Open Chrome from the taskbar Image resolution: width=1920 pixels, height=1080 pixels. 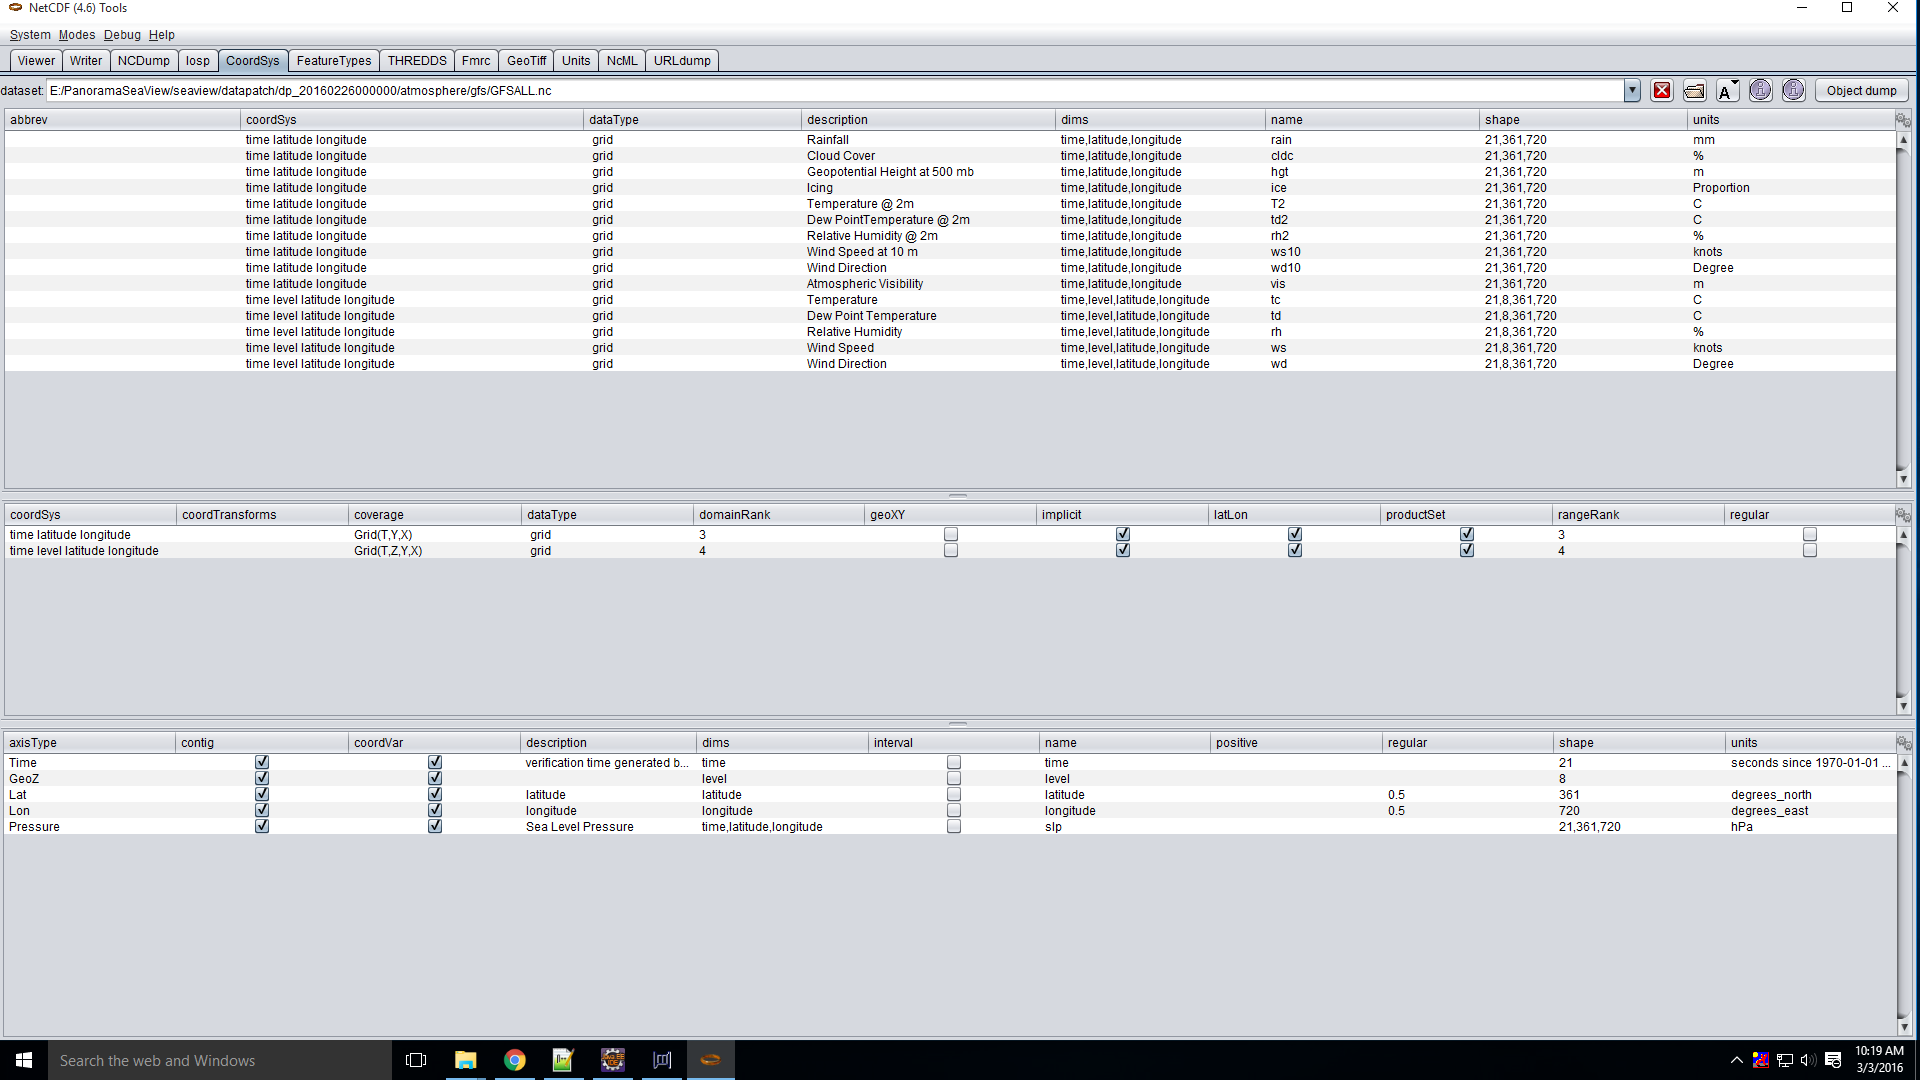pyautogui.click(x=514, y=1060)
